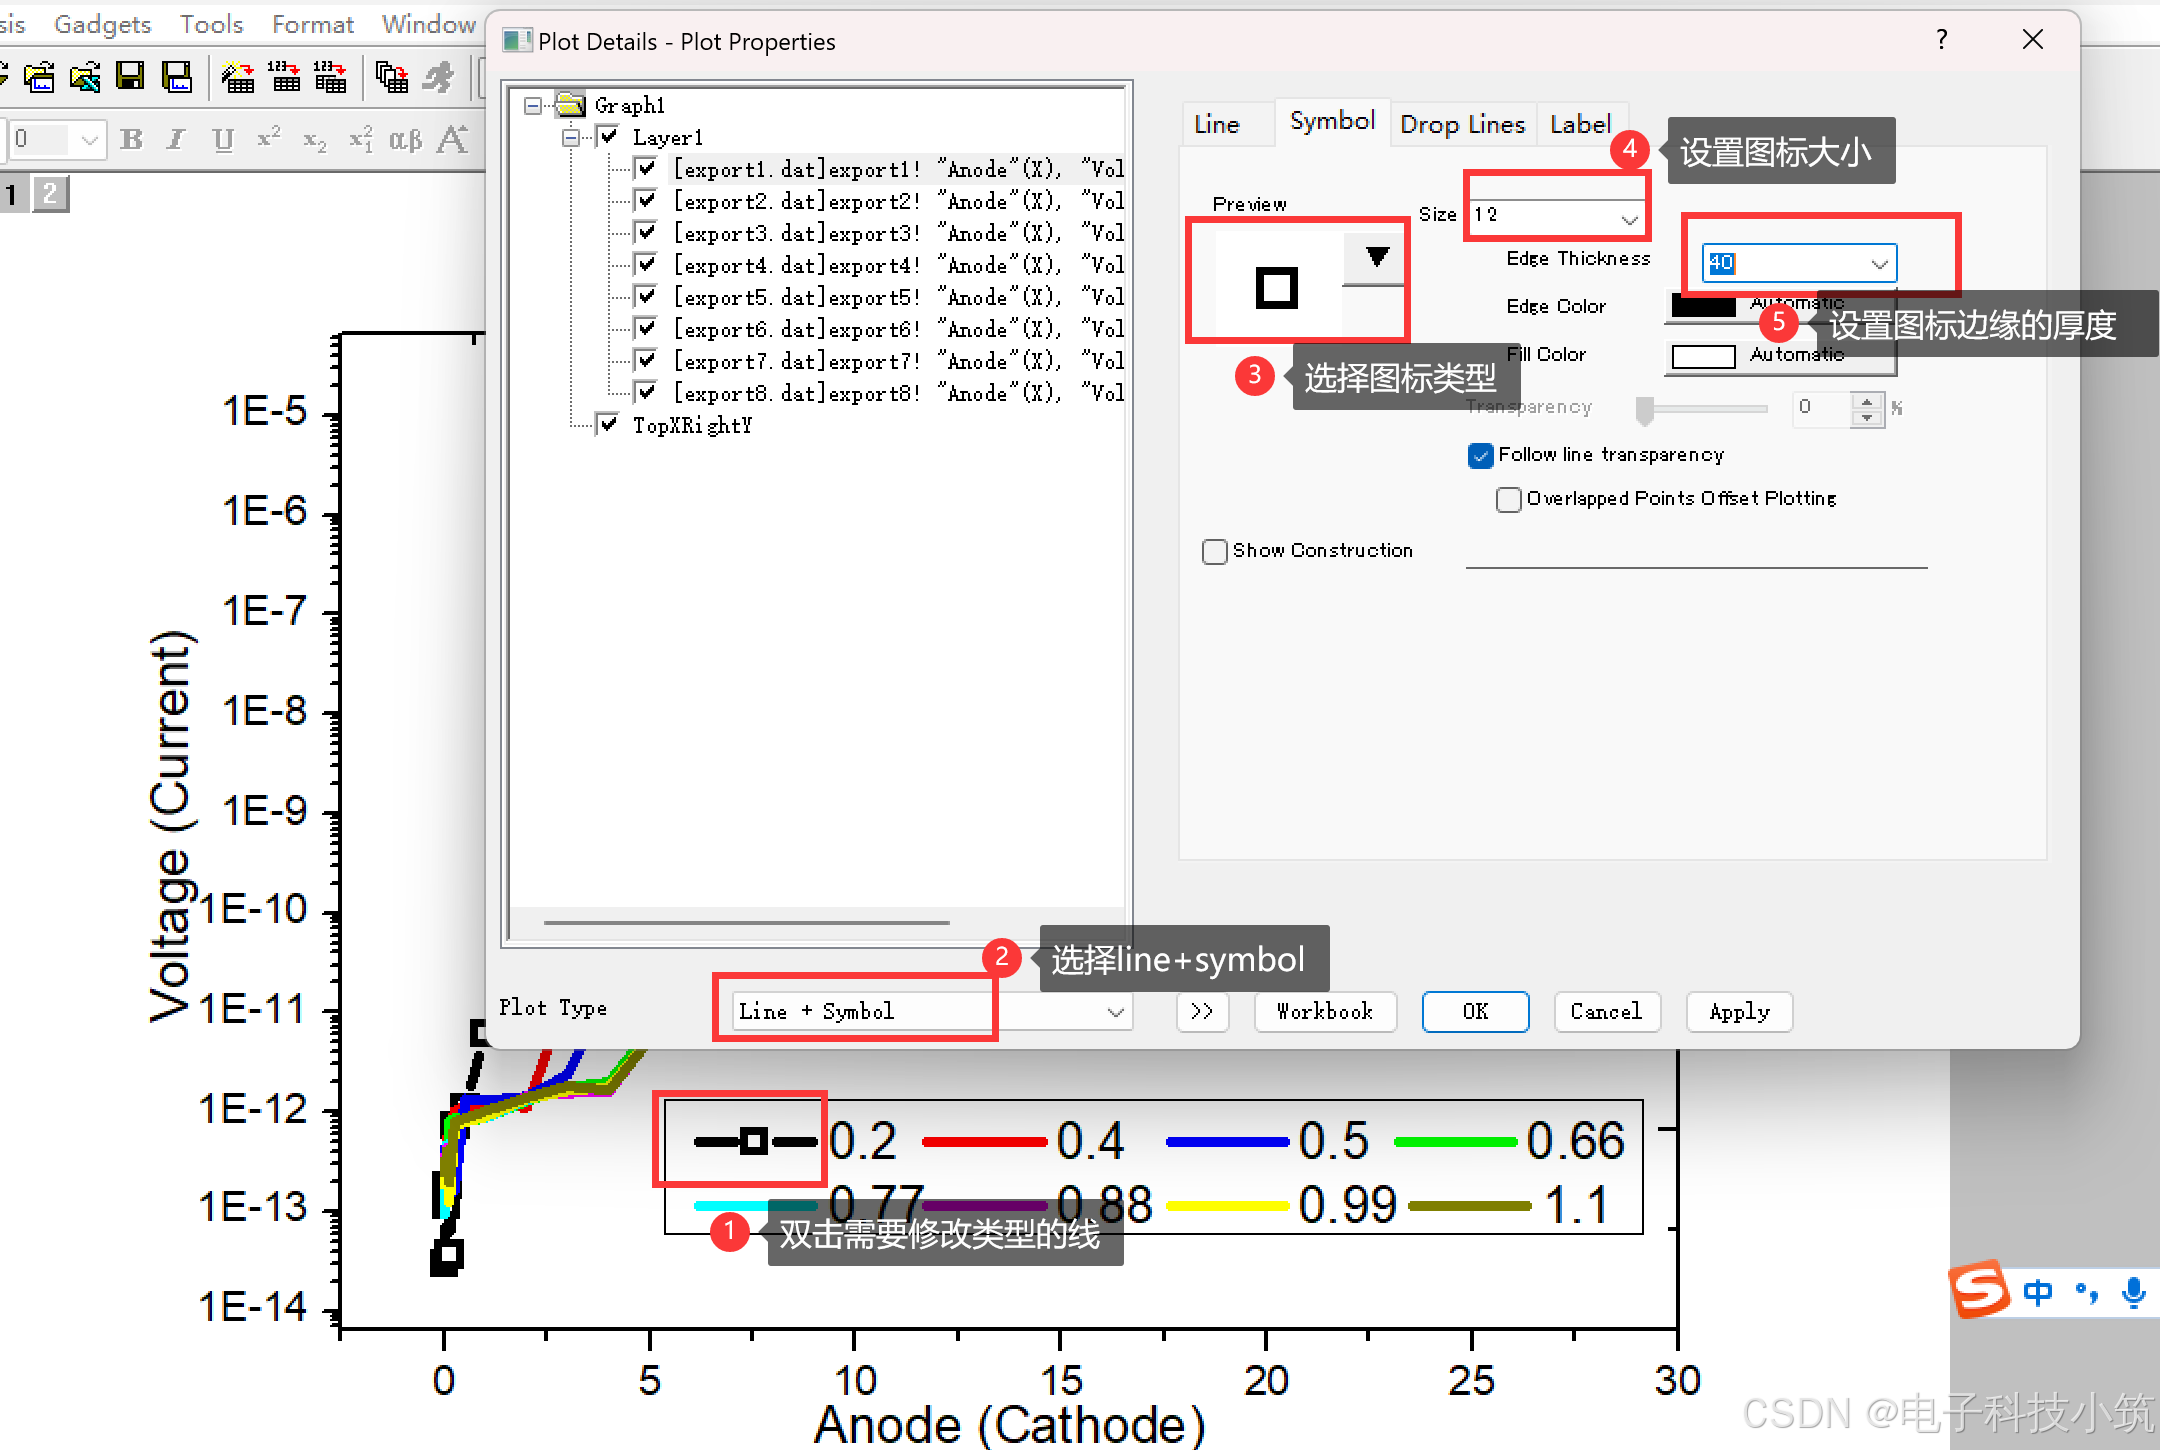2160x1450 pixels.
Task: Uncheck Follow line transparency checkbox
Action: tap(1481, 455)
